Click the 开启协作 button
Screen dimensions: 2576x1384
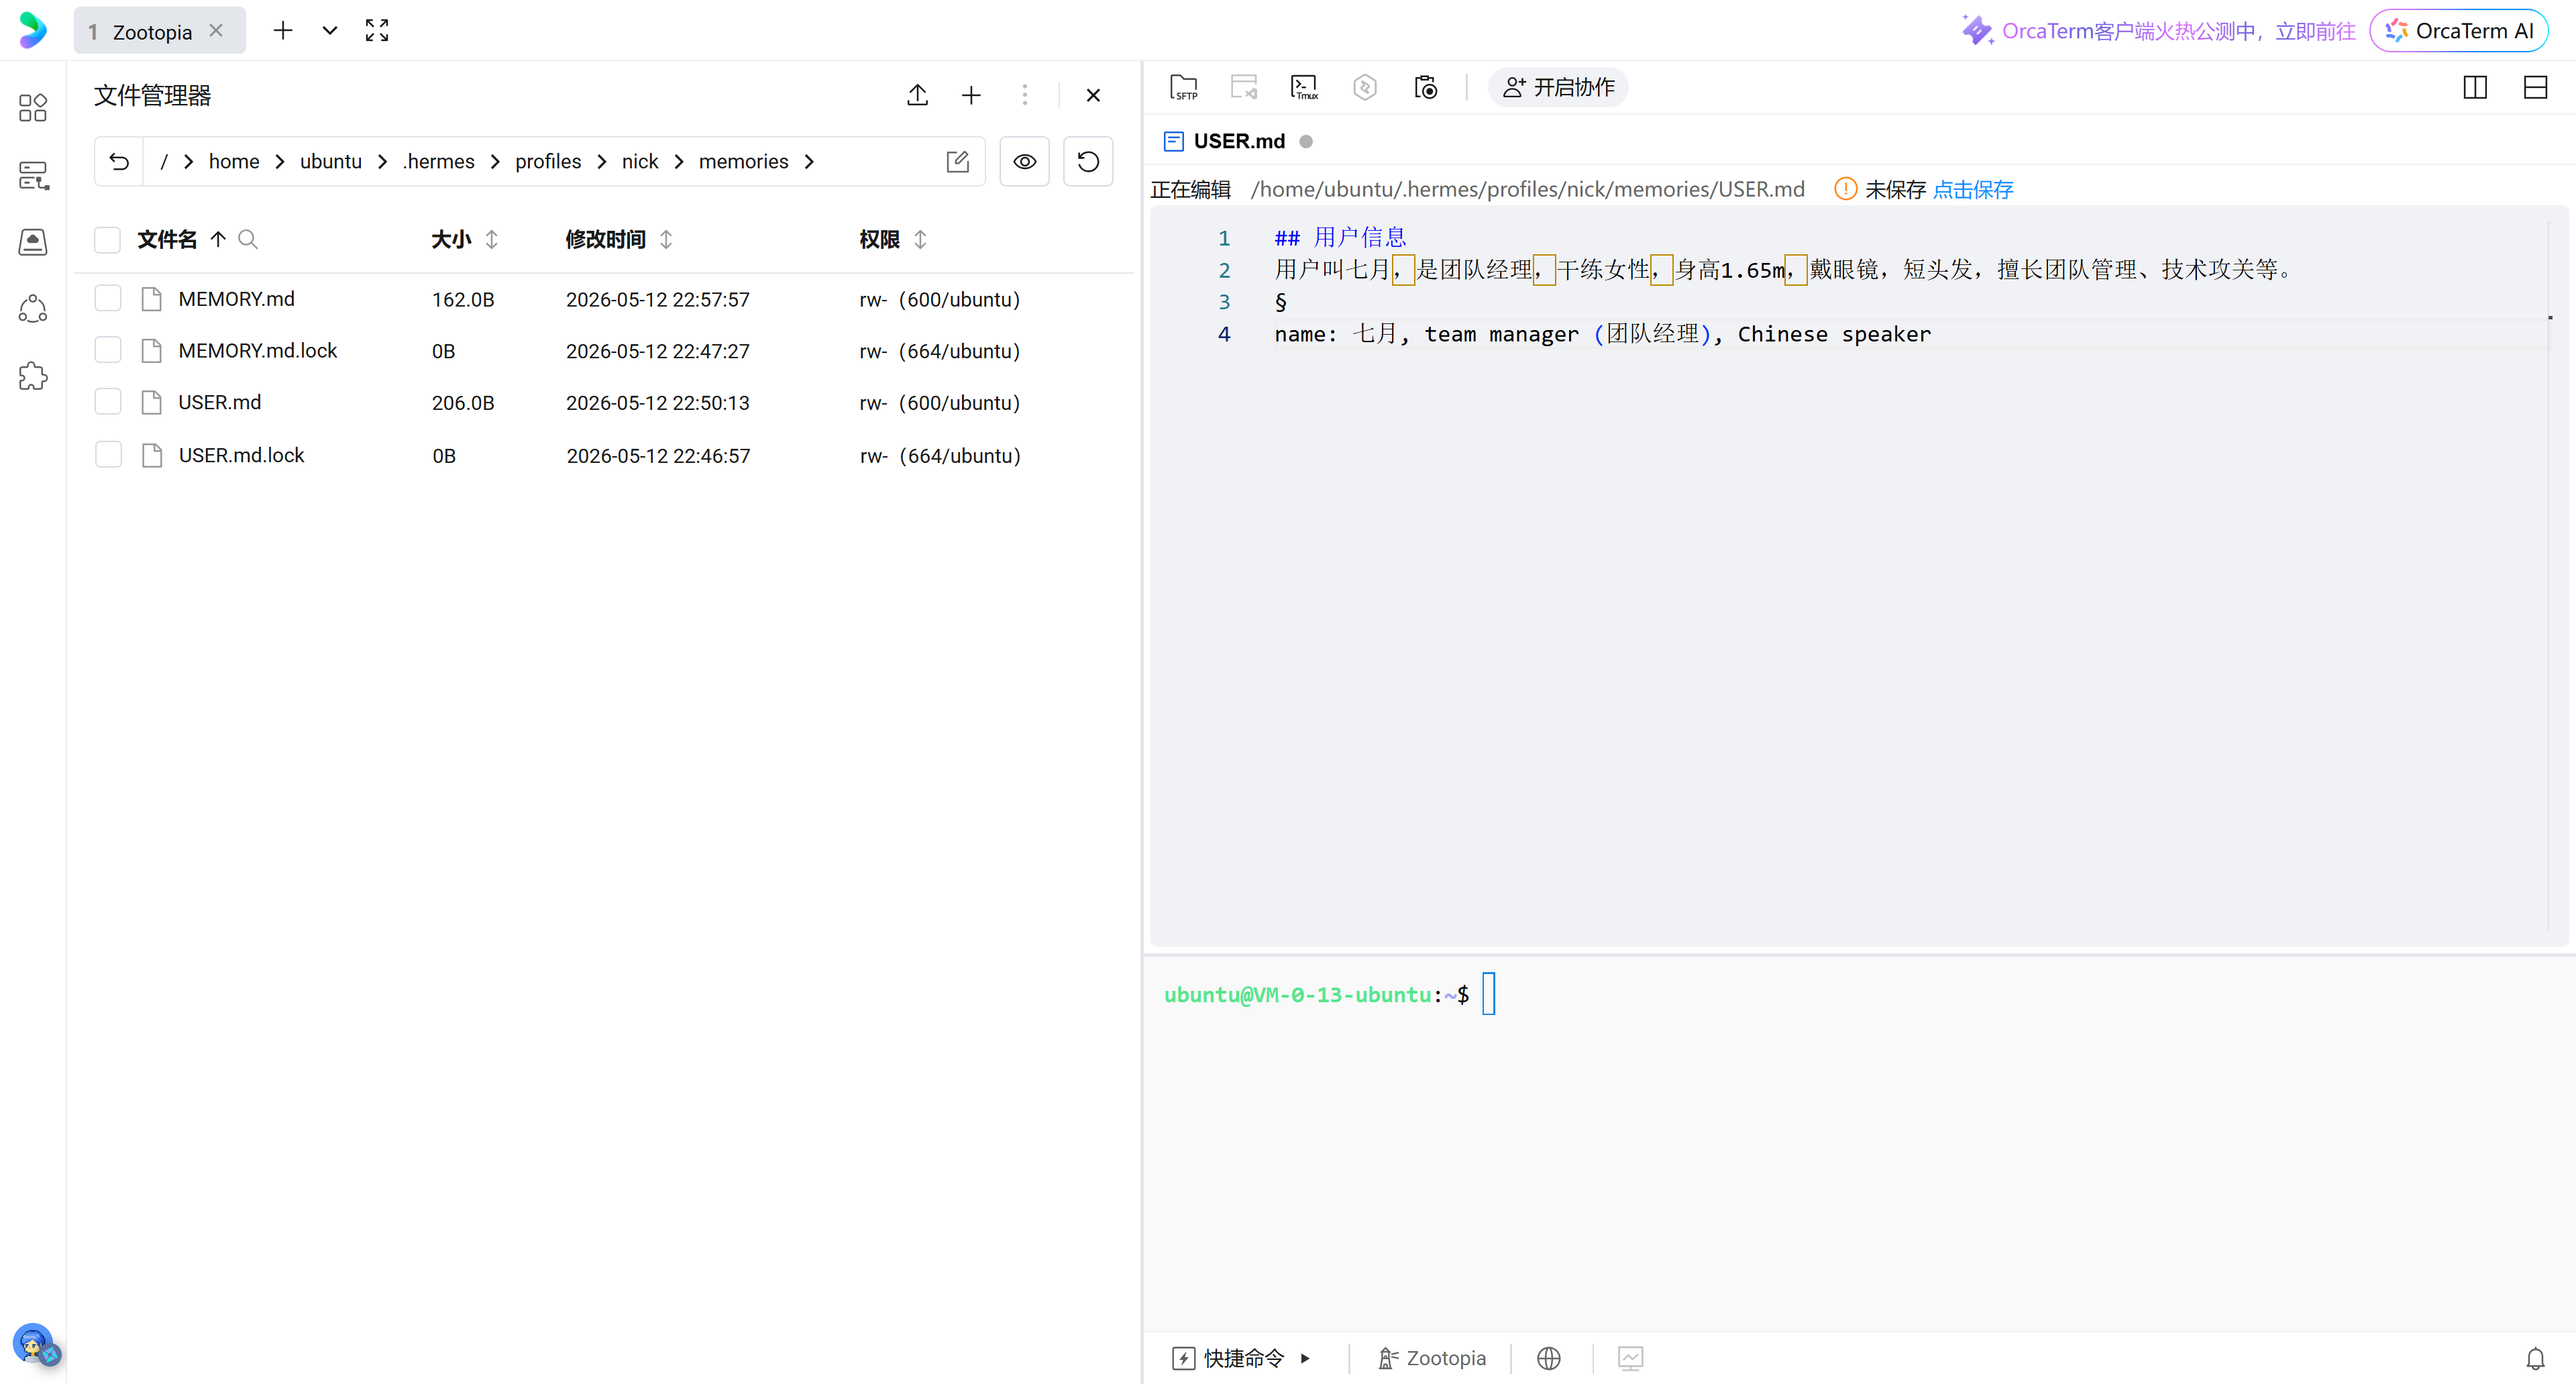click(1558, 88)
